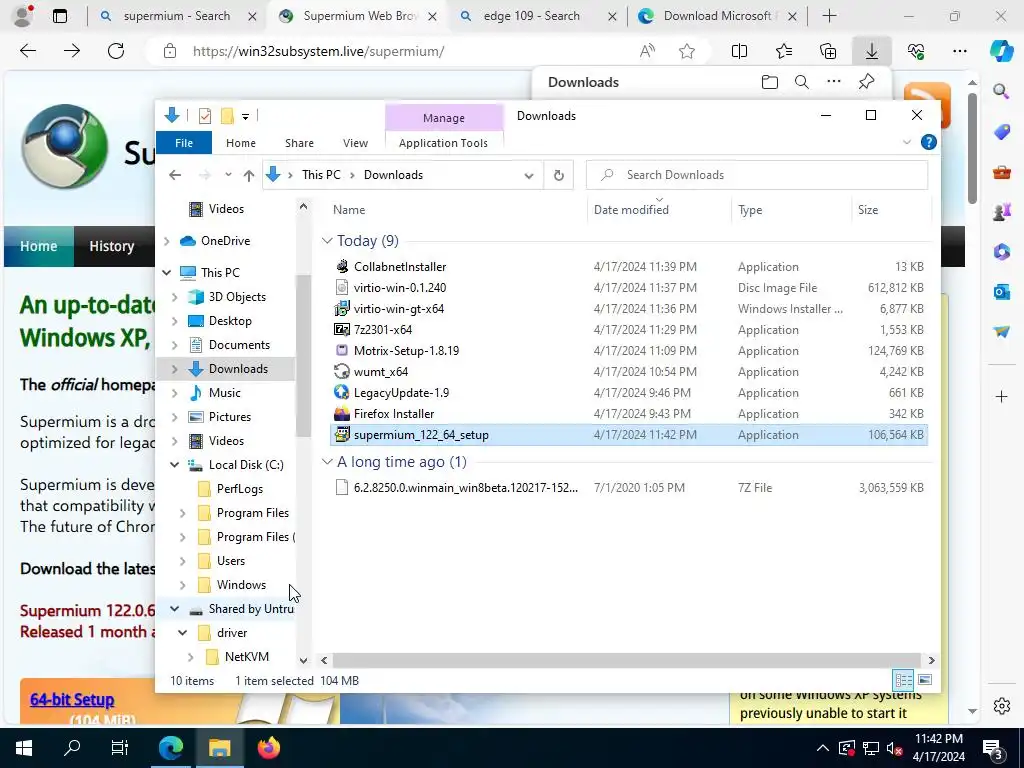Select supermium_122_64_setup file
Screen dimensions: 1024x768
coord(421,434)
